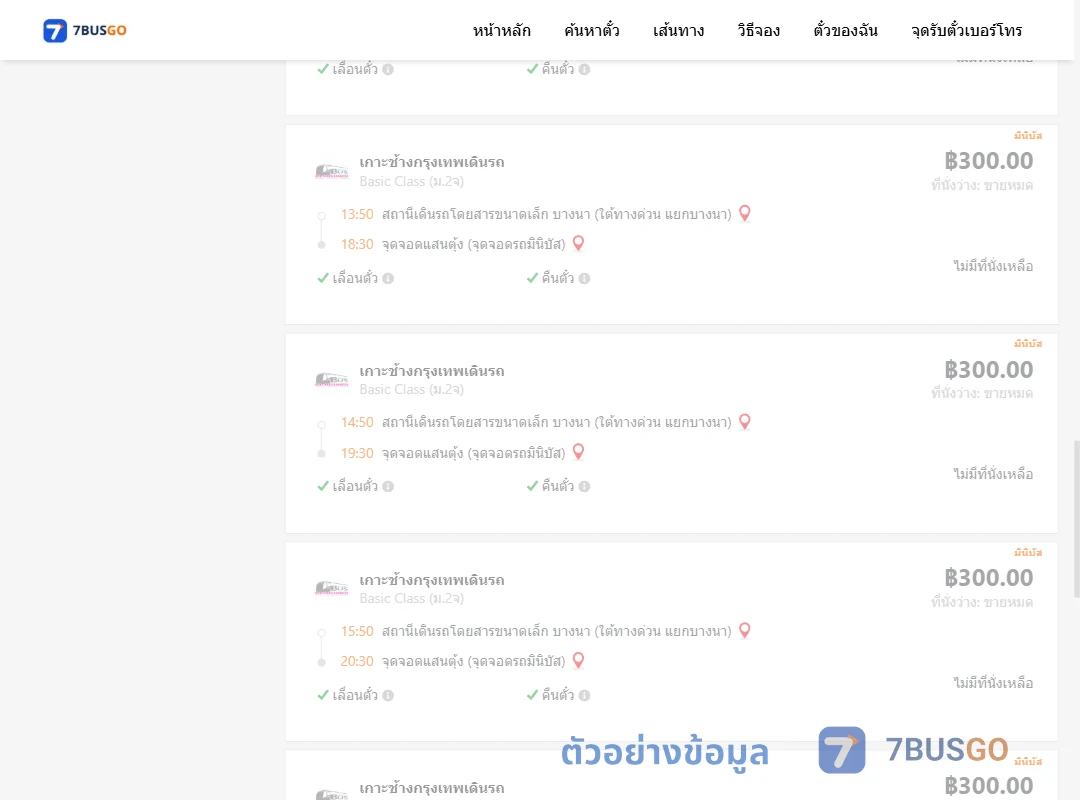The height and width of the screenshot is (800, 1080).
Task: Click จุดจอดแสนตุ้ง stop name in 20:30 row
Action: point(473,662)
